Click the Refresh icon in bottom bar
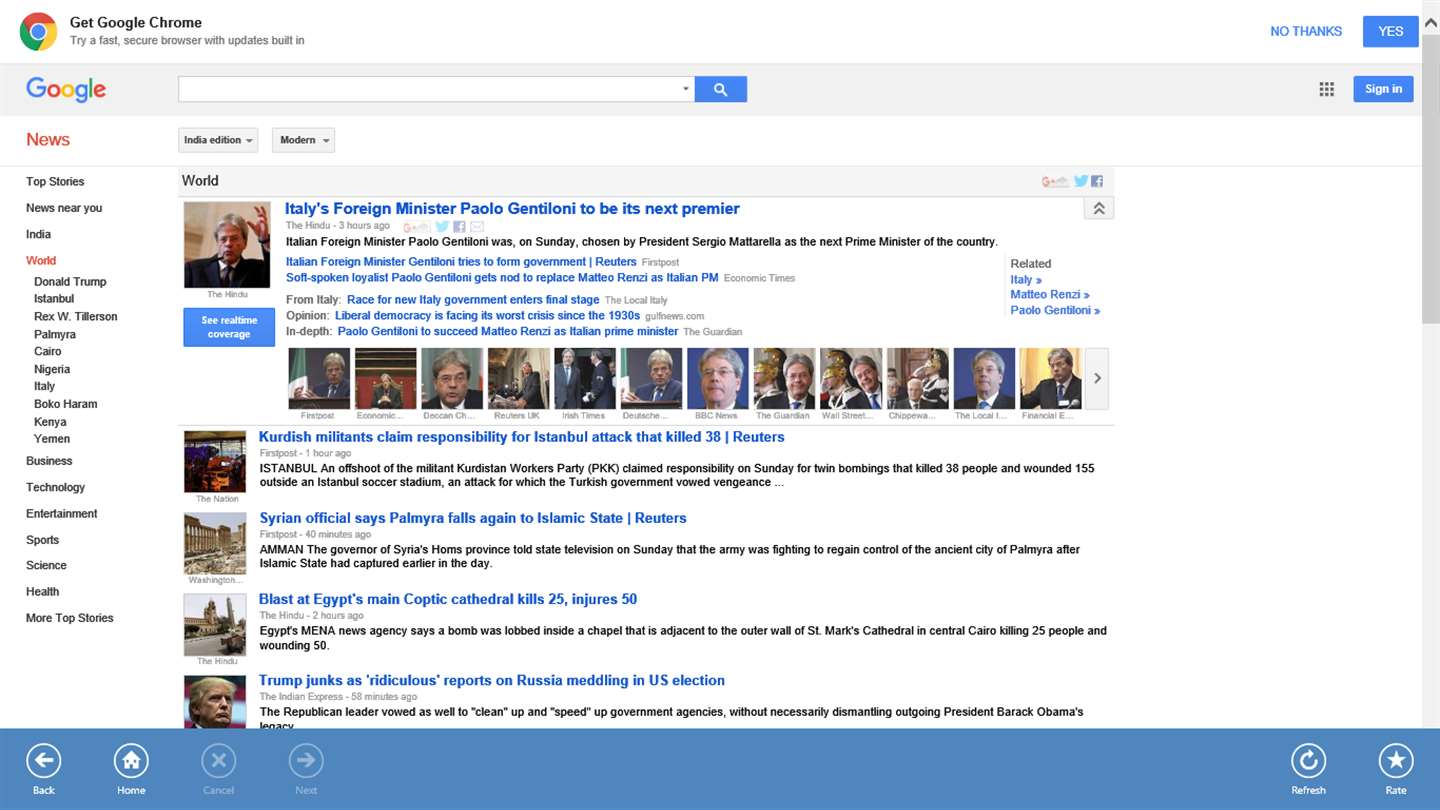This screenshot has width=1440, height=810. pyautogui.click(x=1308, y=762)
